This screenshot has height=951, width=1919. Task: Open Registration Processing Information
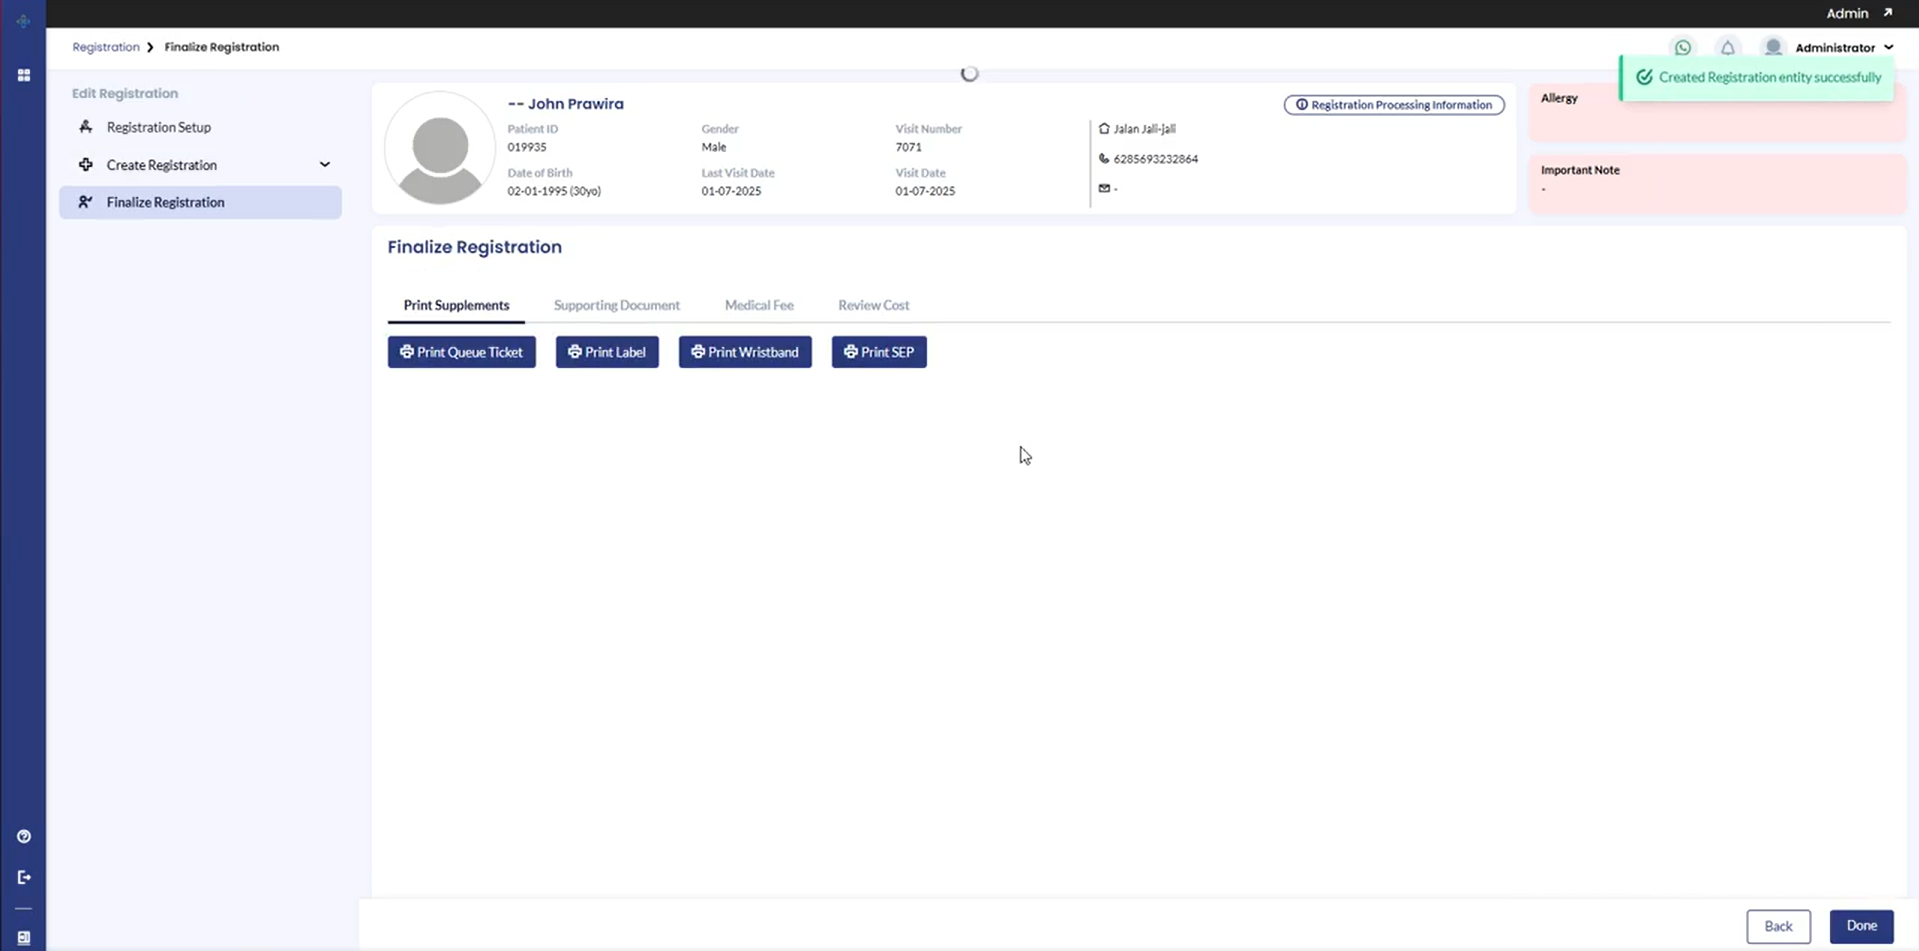point(1394,105)
